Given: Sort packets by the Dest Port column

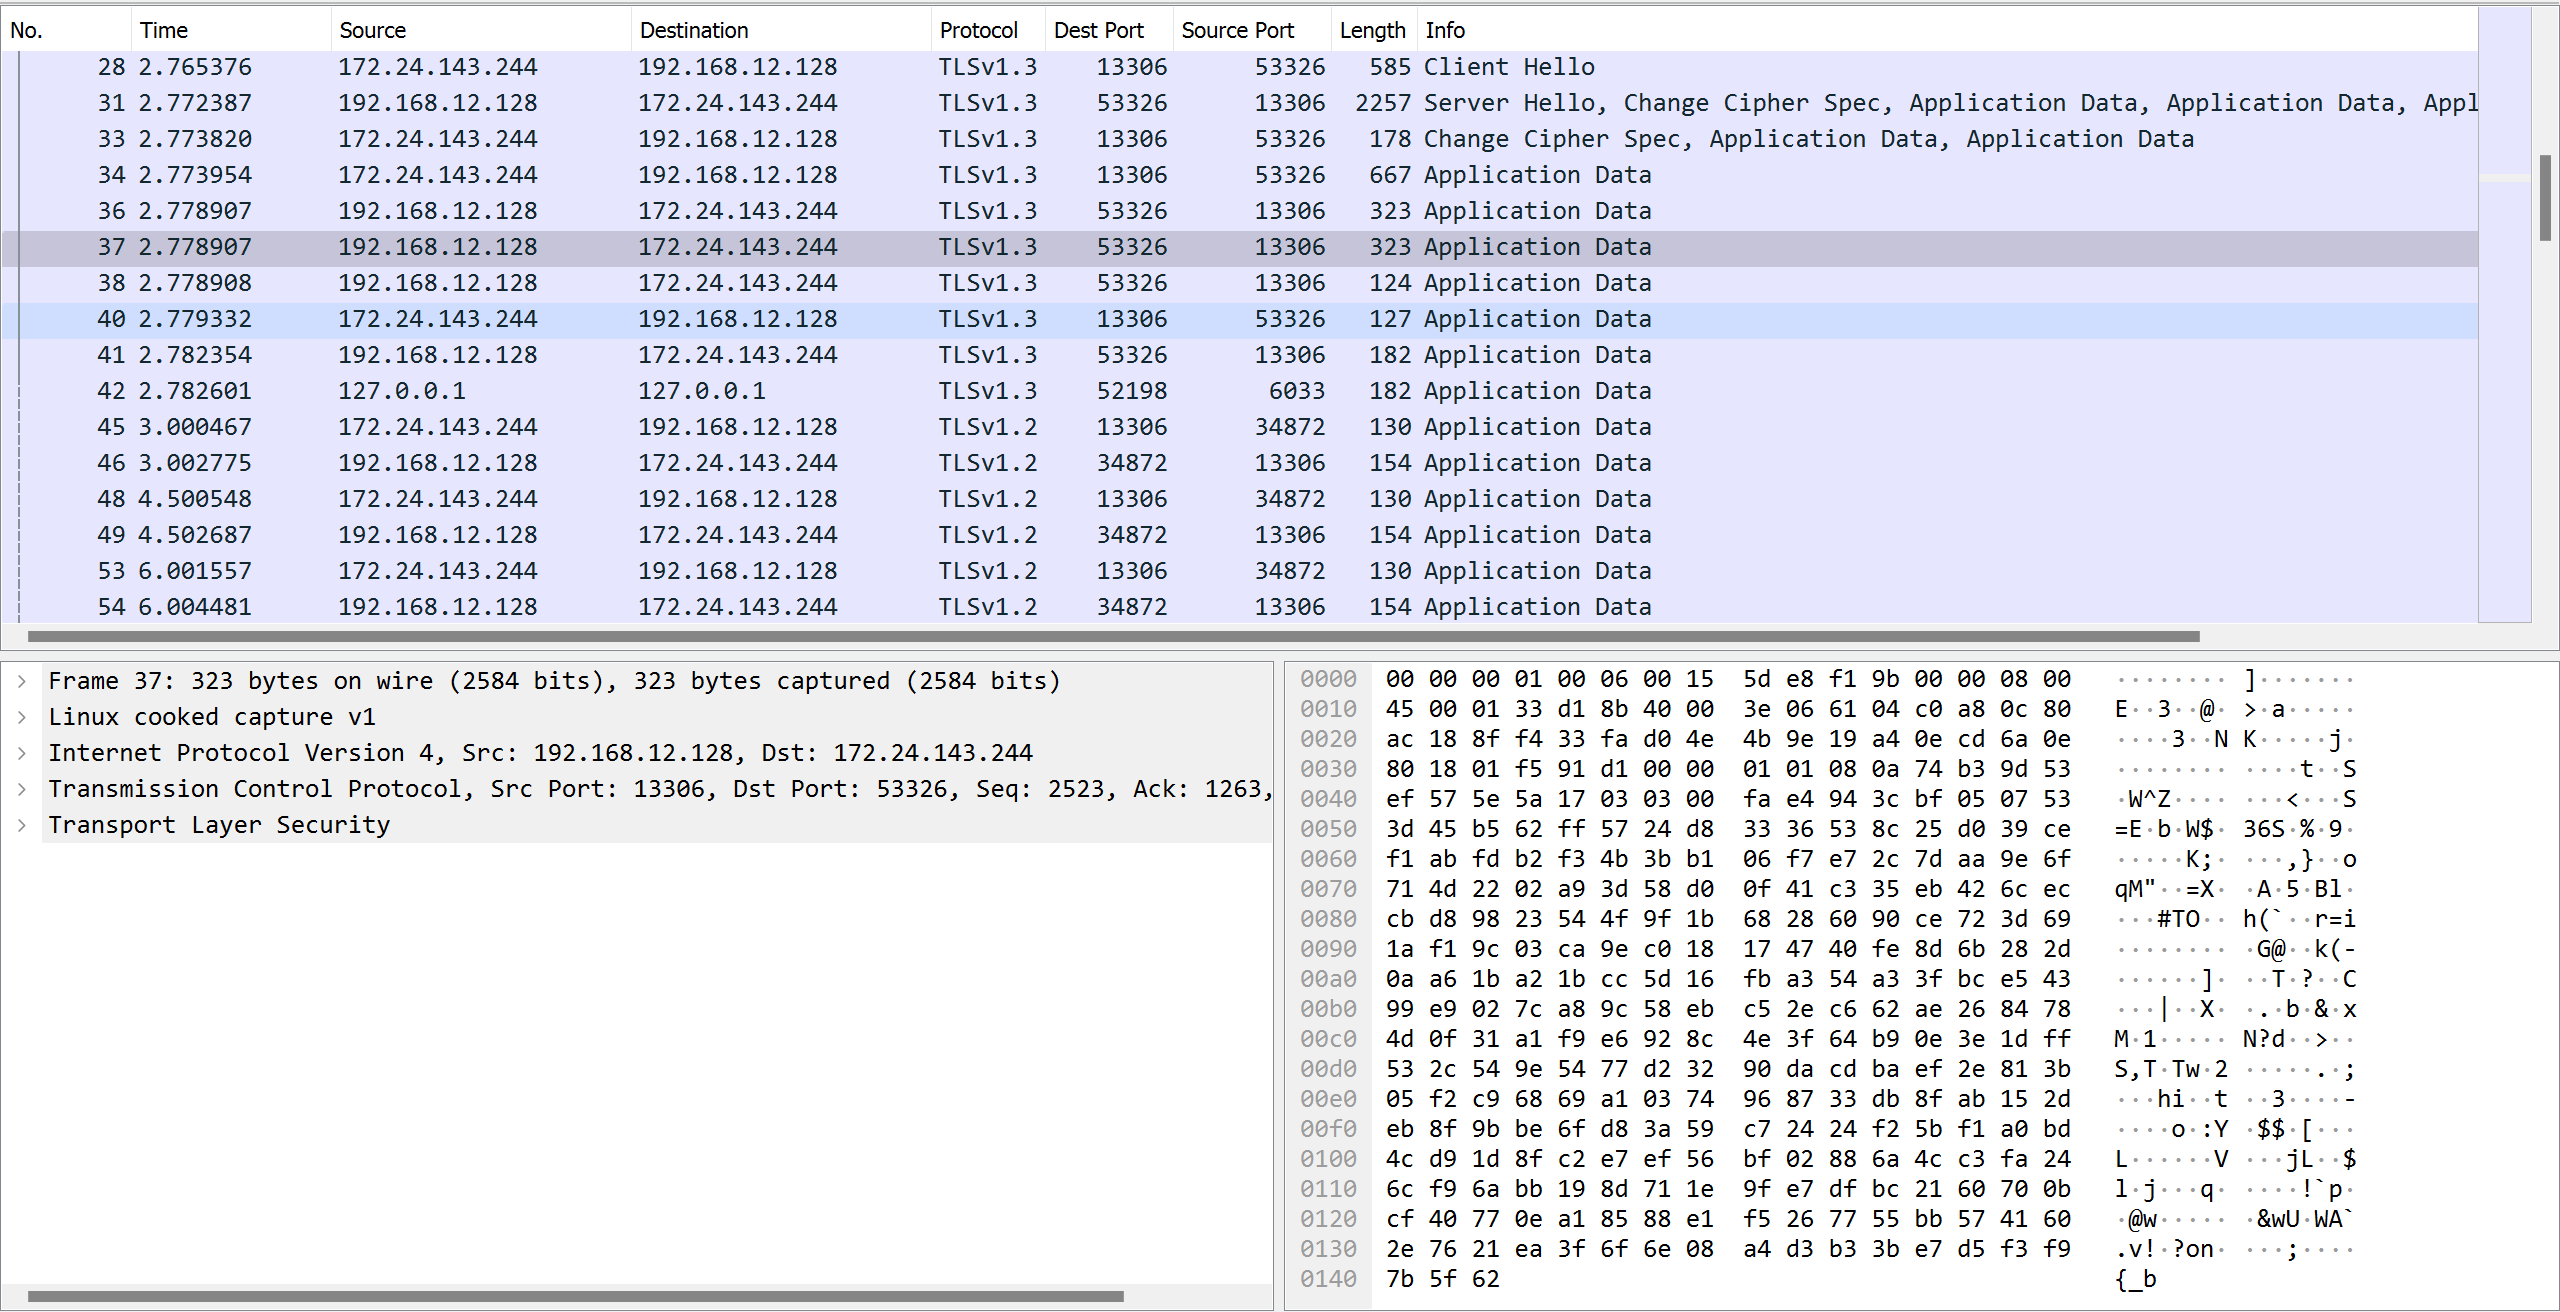Looking at the screenshot, I should (x=1100, y=30).
